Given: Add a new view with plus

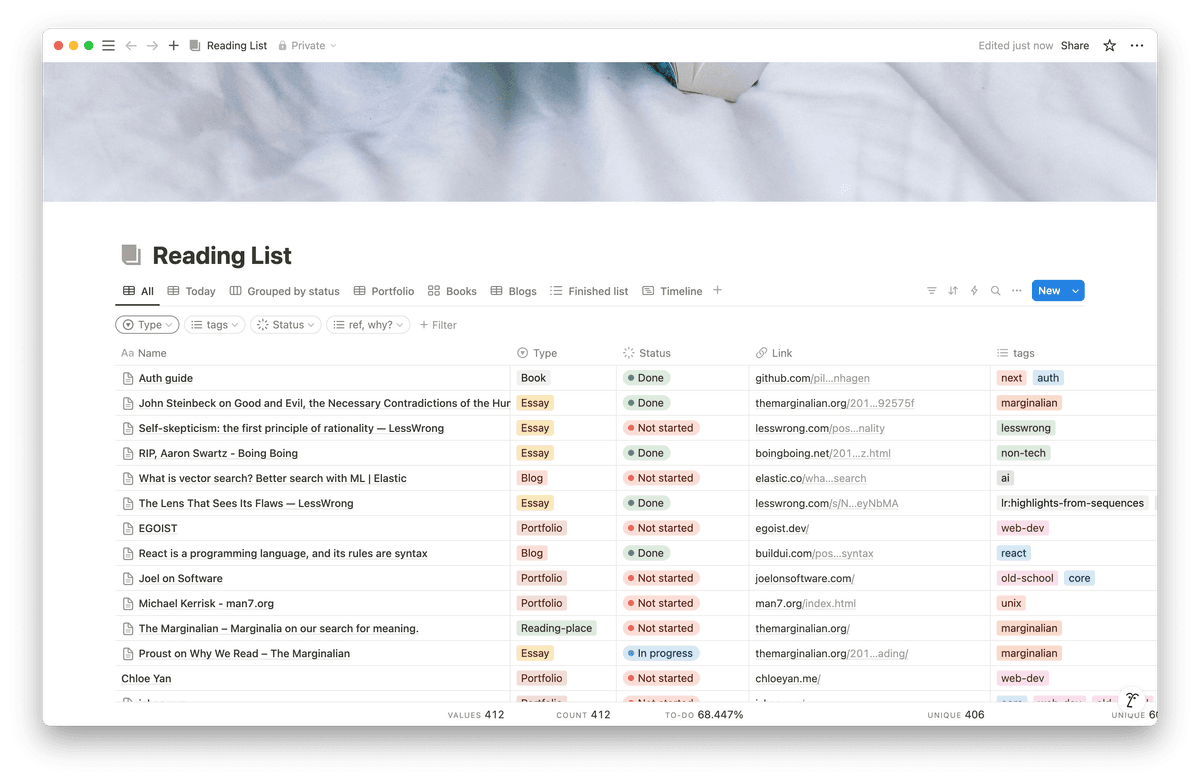Looking at the screenshot, I should (717, 291).
